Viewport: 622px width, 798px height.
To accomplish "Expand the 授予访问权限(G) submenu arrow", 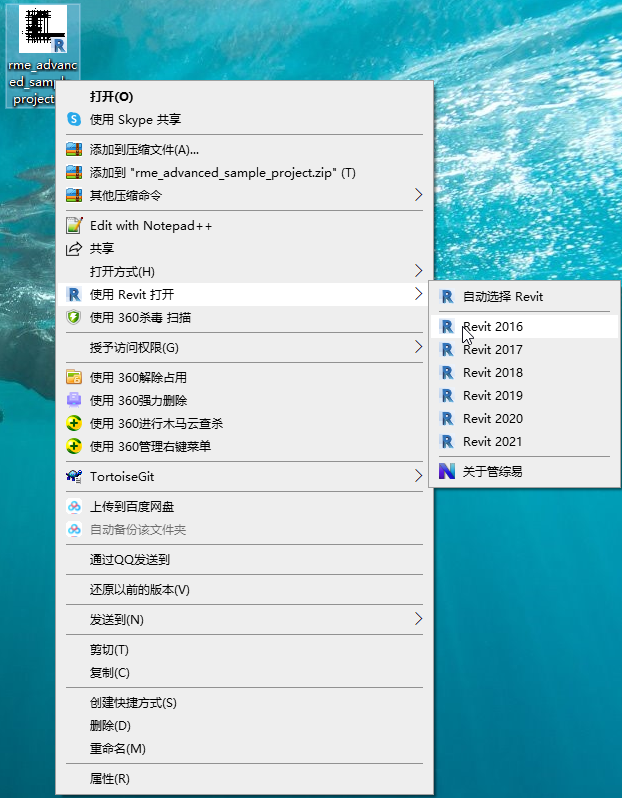I will pyautogui.click(x=418, y=347).
